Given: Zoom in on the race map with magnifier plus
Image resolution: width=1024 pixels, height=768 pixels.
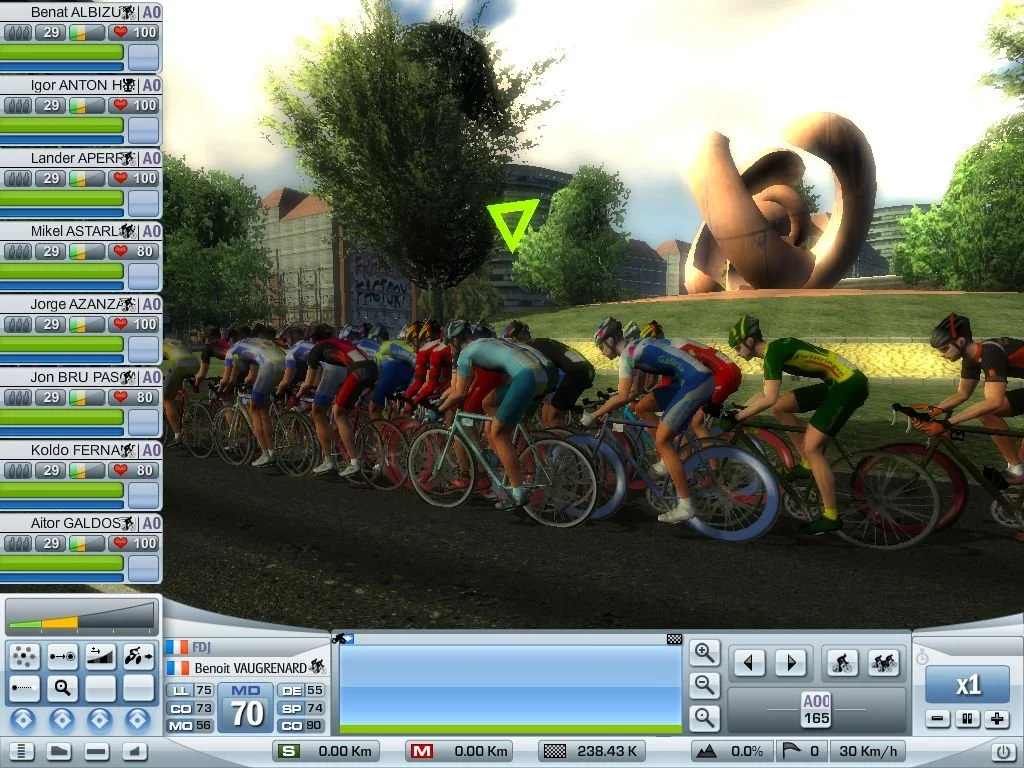Looking at the screenshot, I should tap(704, 653).
